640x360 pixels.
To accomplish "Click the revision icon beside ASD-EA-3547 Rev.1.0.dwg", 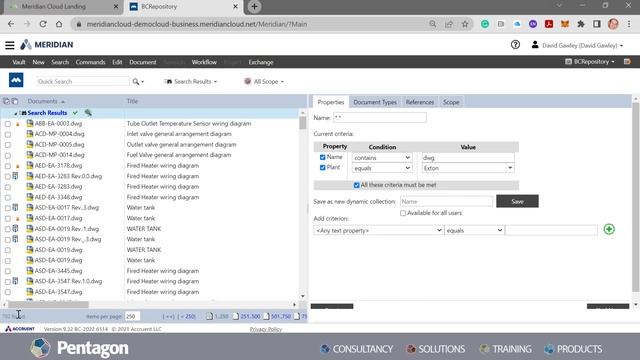I will pos(16,281).
